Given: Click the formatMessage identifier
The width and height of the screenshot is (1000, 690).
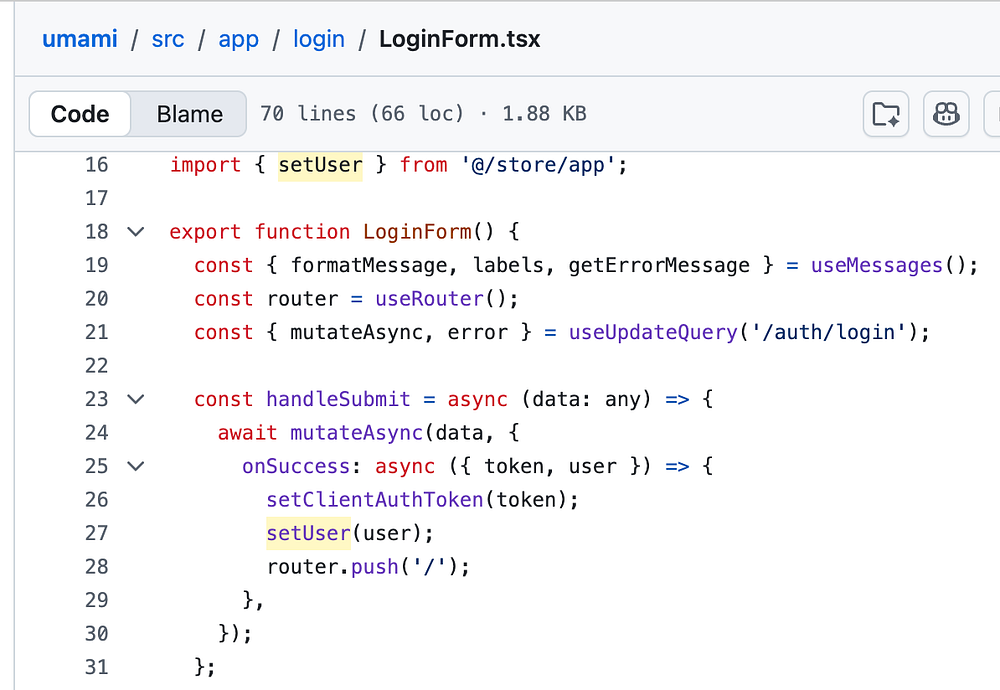Looking at the screenshot, I should coord(369,265).
